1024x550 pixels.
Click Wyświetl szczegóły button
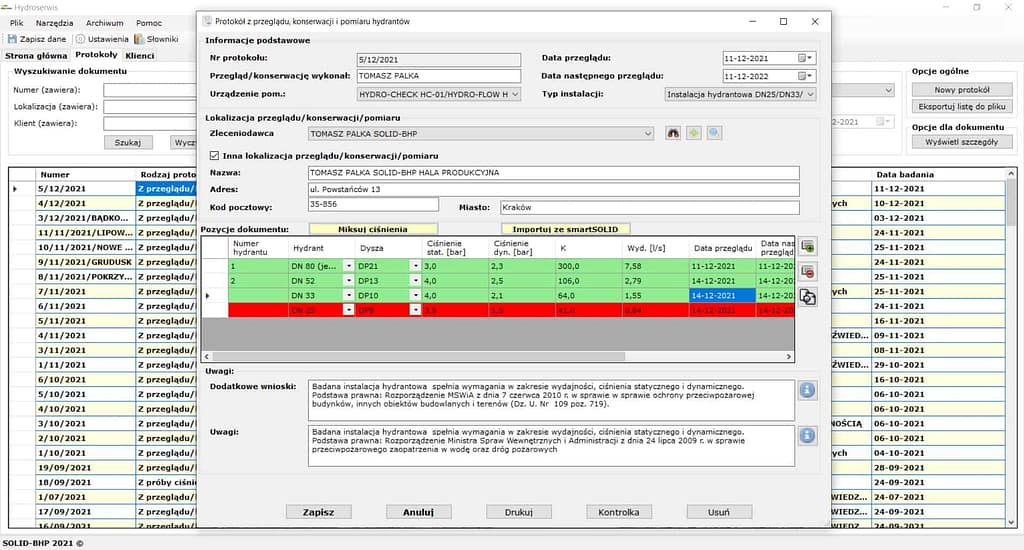pyautogui.click(x=962, y=142)
